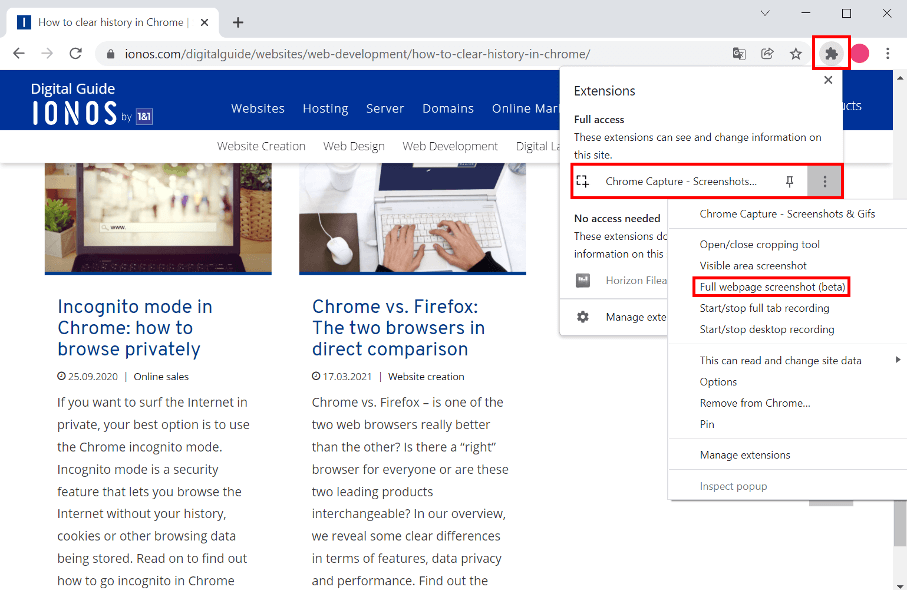This screenshot has height=590, width=908.
Task: Select 'Open/close cropping tool' menu entry
Action: click(x=759, y=244)
